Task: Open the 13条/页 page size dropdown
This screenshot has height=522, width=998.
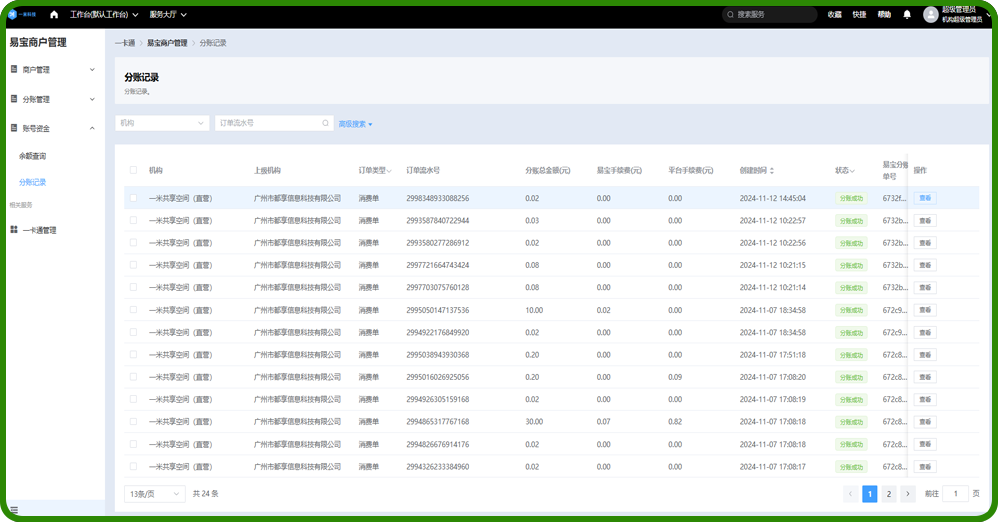Action: click(155, 494)
